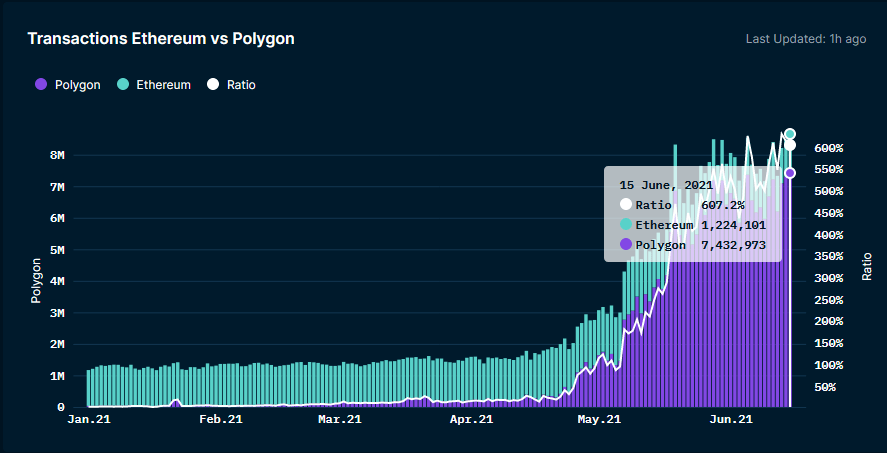Viewport: 887px width, 453px height.
Task: Click the 8M tick on left axis
Action: (x=57, y=156)
